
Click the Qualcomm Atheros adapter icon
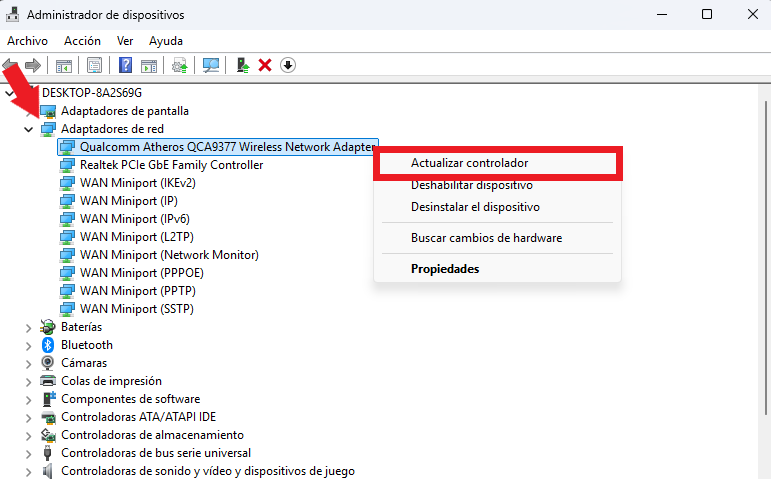click(x=67, y=147)
